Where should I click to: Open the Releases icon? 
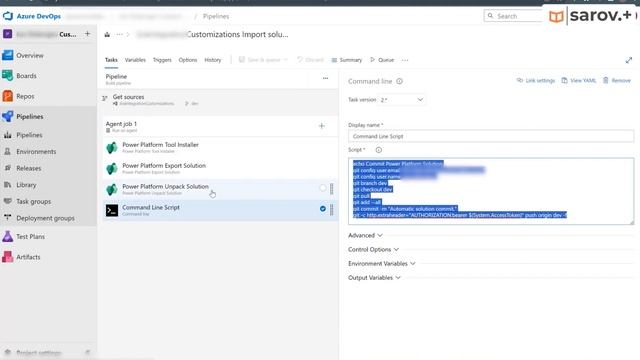point(8,168)
